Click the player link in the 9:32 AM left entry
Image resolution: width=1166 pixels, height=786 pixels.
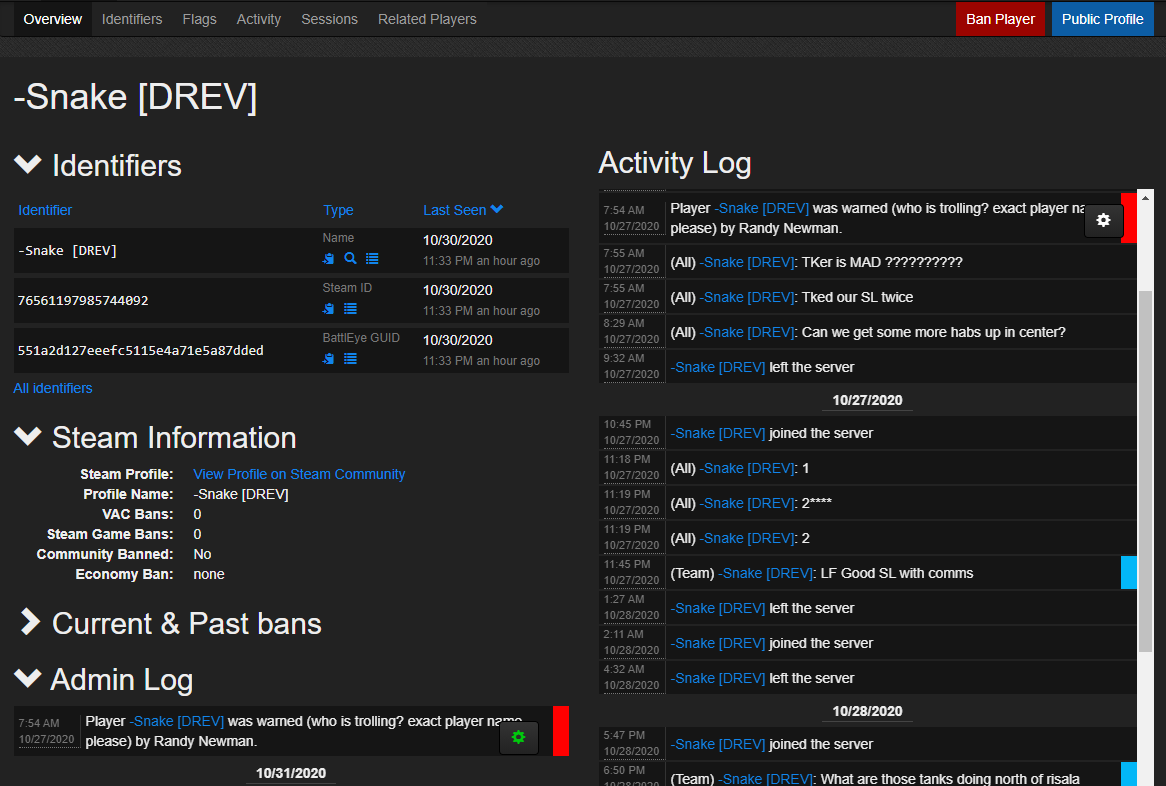pos(718,367)
